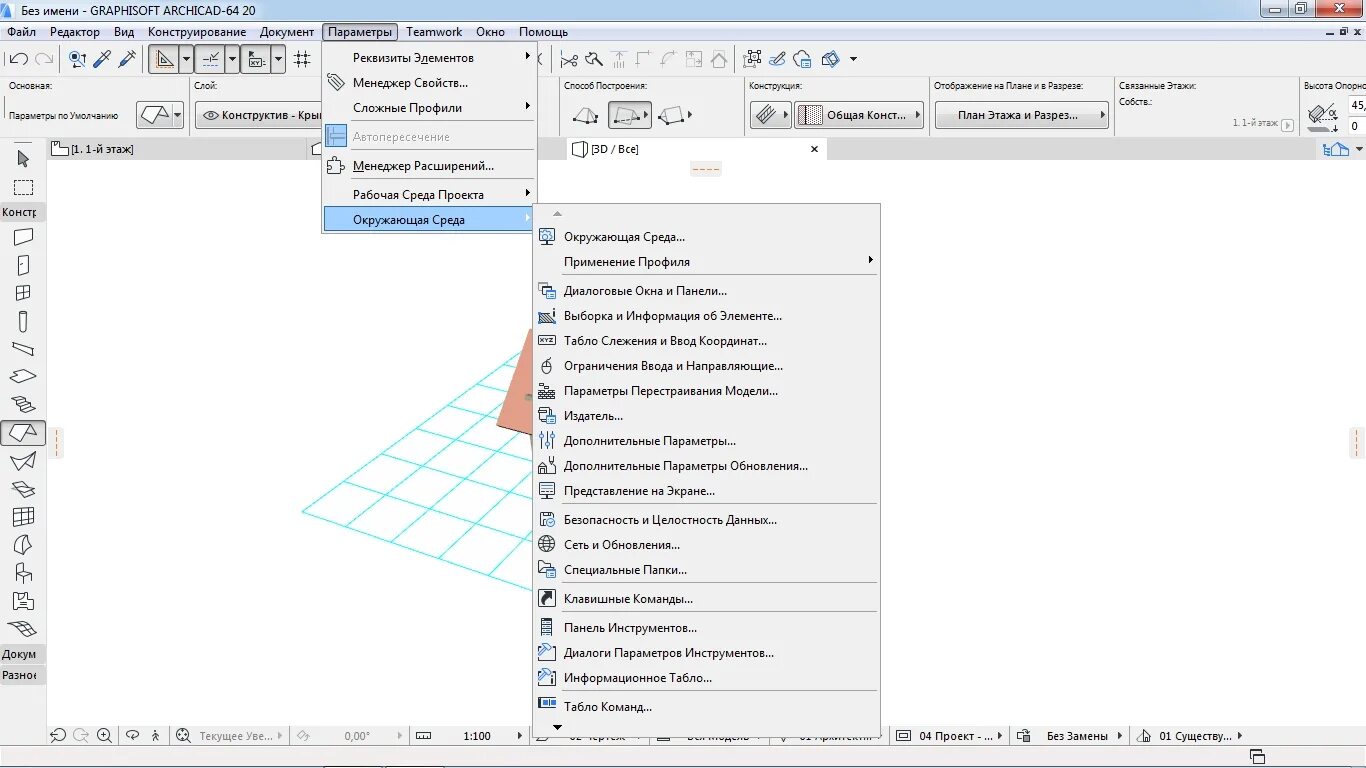This screenshot has height=768, width=1366.
Task: Open the Документ menu
Action: click(x=287, y=32)
